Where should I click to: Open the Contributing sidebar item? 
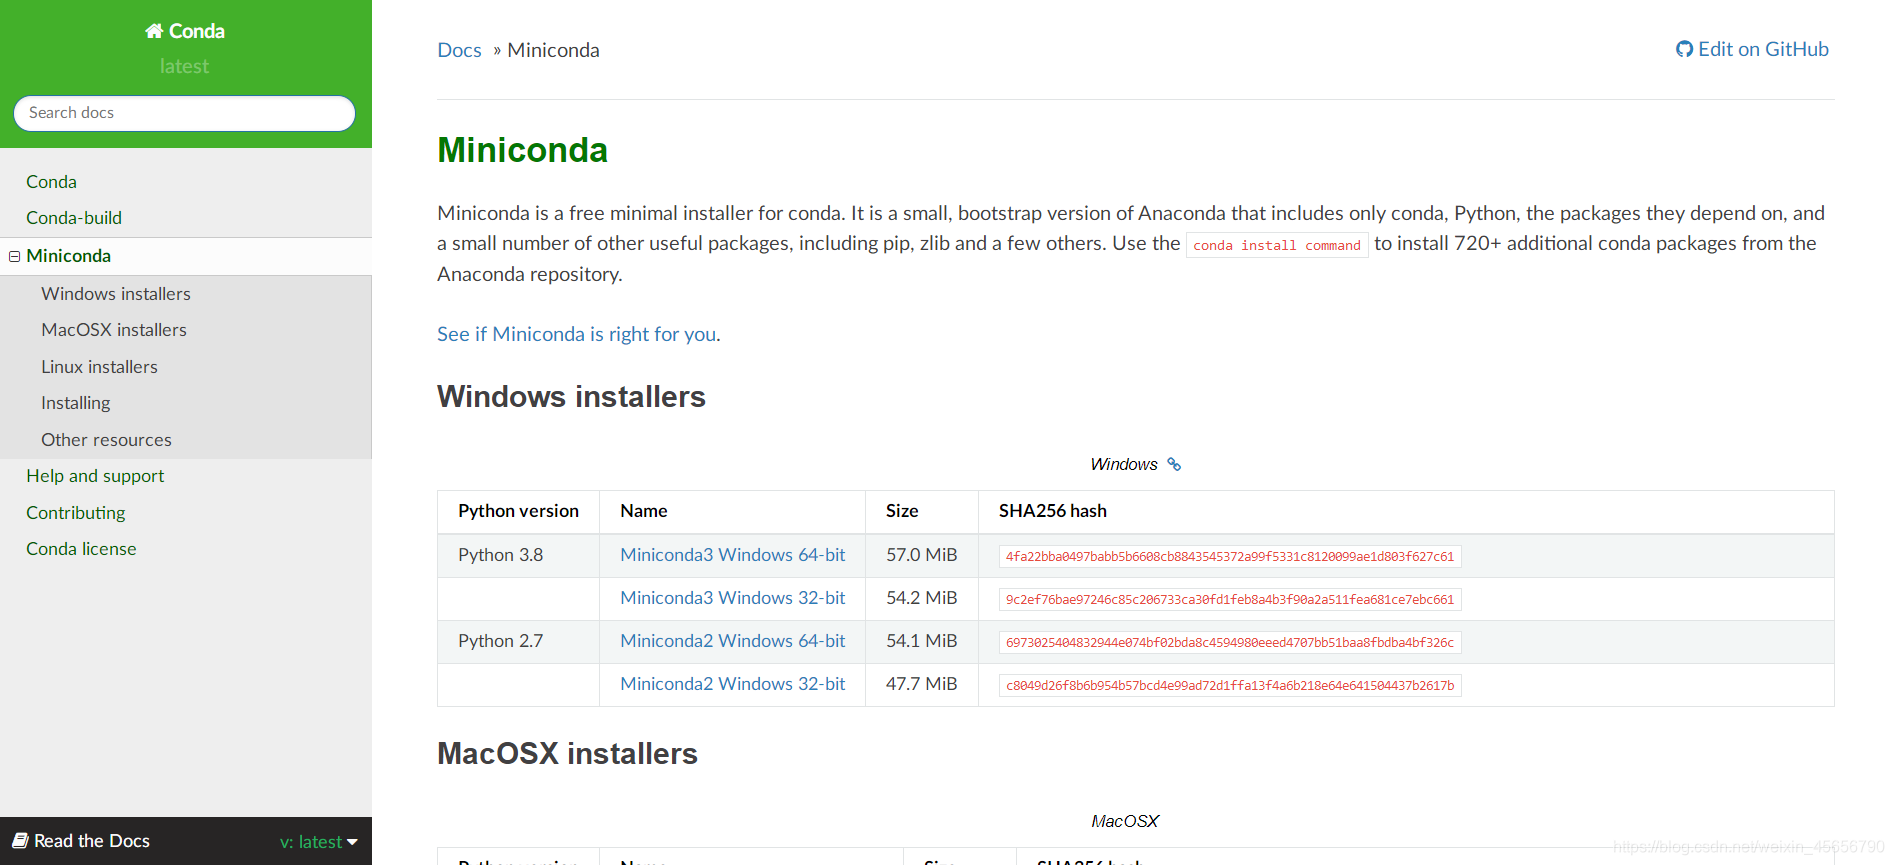(x=76, y=513)
